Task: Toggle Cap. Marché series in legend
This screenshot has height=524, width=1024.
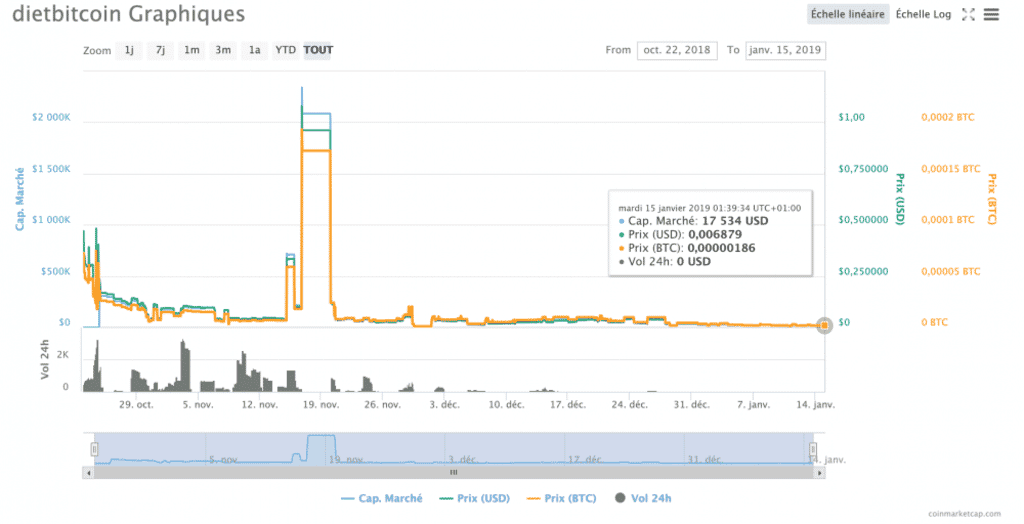Action: pyautogui.click(x=381, y=499)
